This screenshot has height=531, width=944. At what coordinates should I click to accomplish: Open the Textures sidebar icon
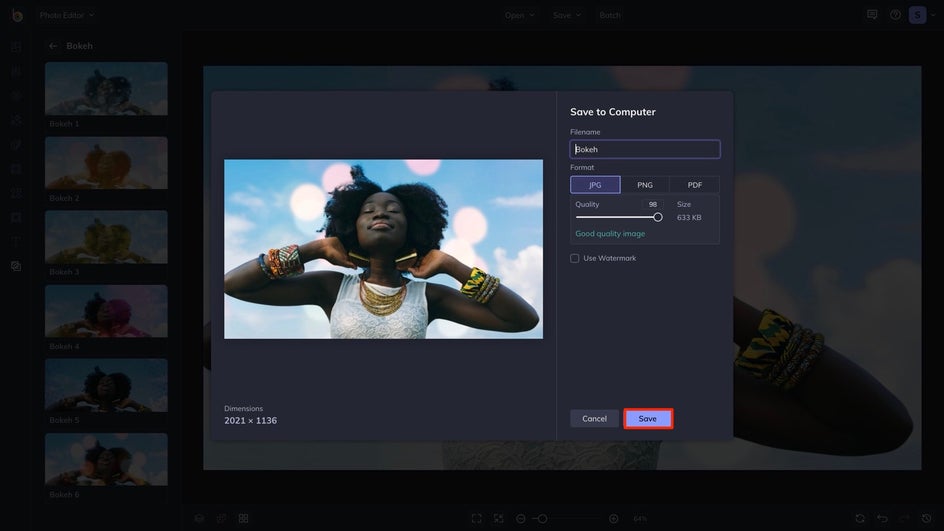pyautogui.click(x=16, y=266)
